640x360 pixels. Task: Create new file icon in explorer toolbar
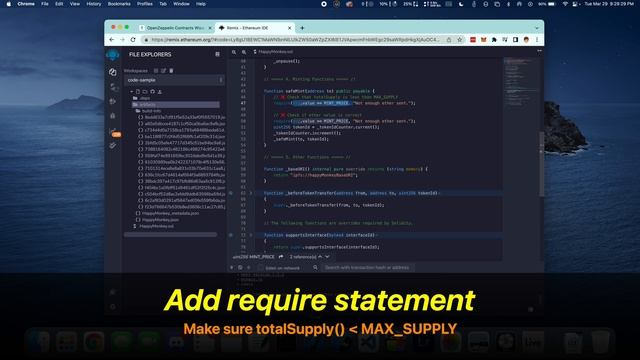tap(138, 92)
